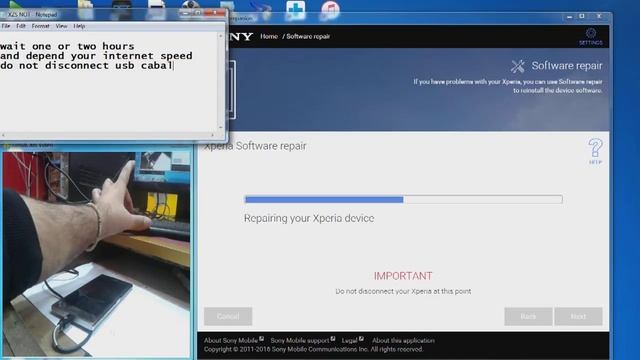Click 'Do not disconnect your Xperia' text
Image resolution: width=640 pixels, height=360 pixels.
[403, 291]
